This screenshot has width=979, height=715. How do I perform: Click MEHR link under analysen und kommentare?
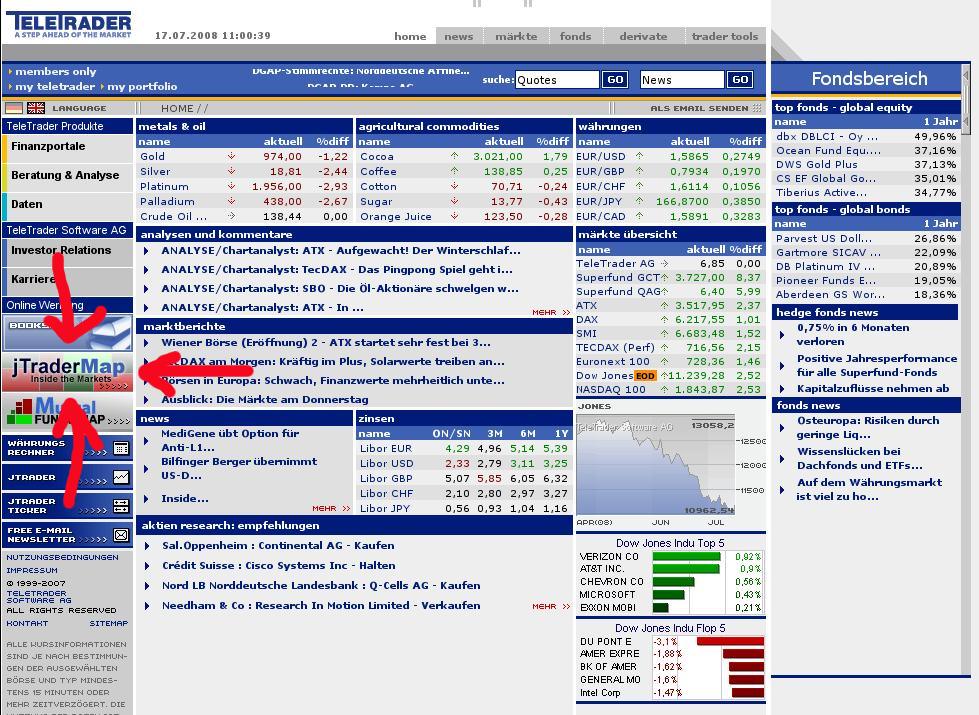click(x=551, y=312)
